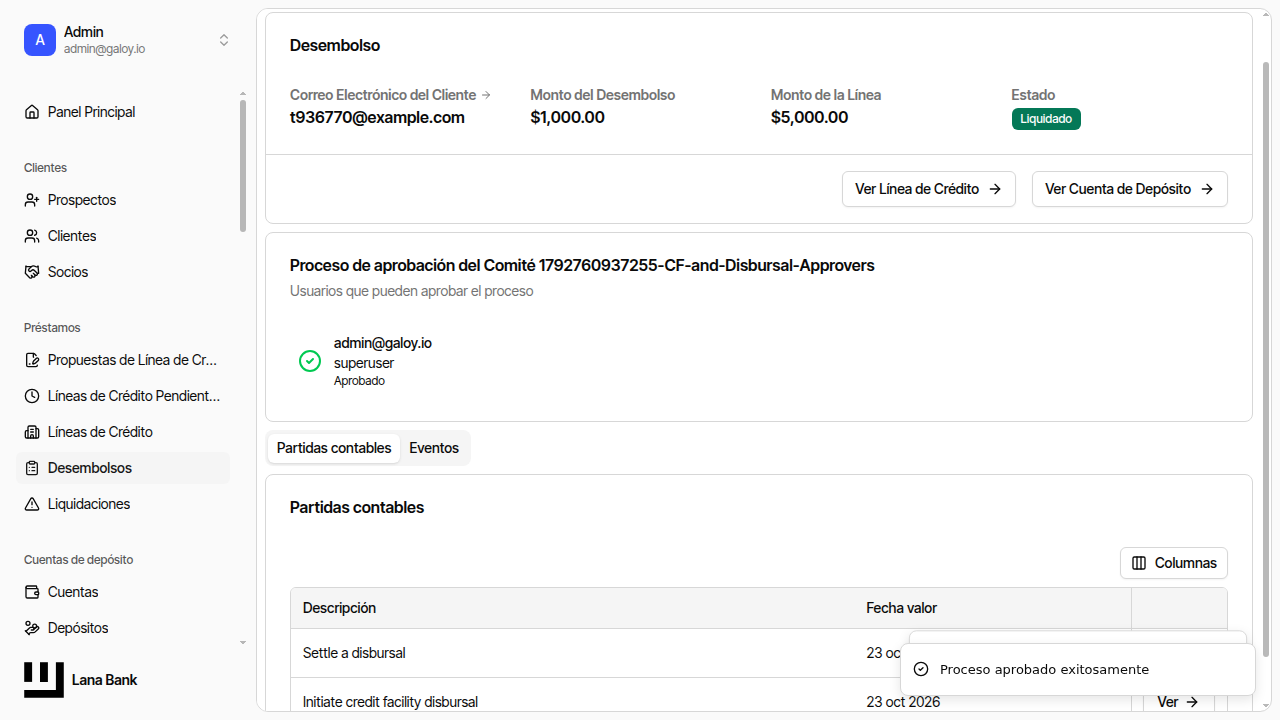Open the Columnas column selector
Viewport: 1280px width, 720px height.
click(1174, 563)
